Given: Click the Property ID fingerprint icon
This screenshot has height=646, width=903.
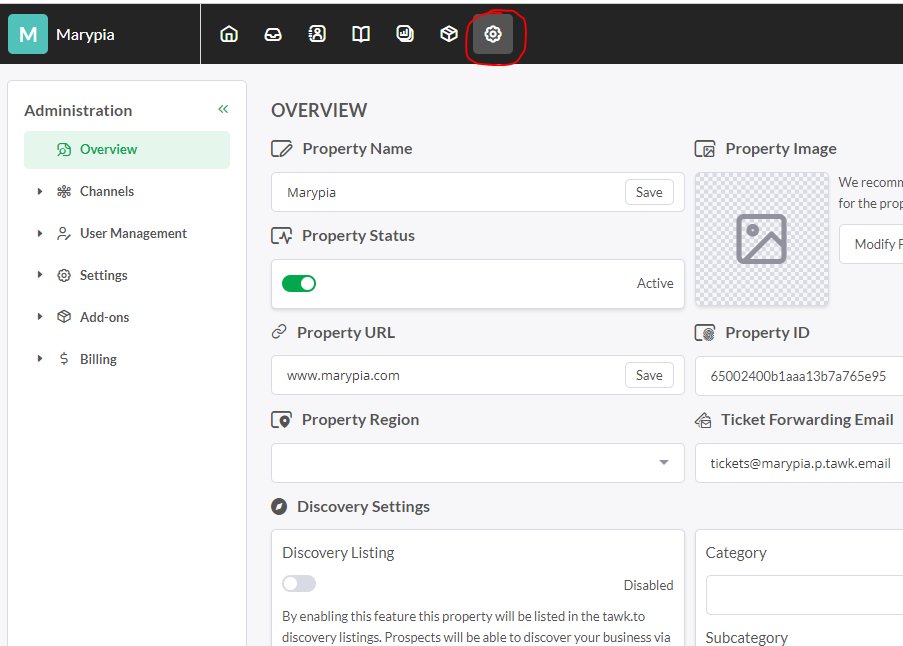Looking at the screenshot, I should point(705,332).
